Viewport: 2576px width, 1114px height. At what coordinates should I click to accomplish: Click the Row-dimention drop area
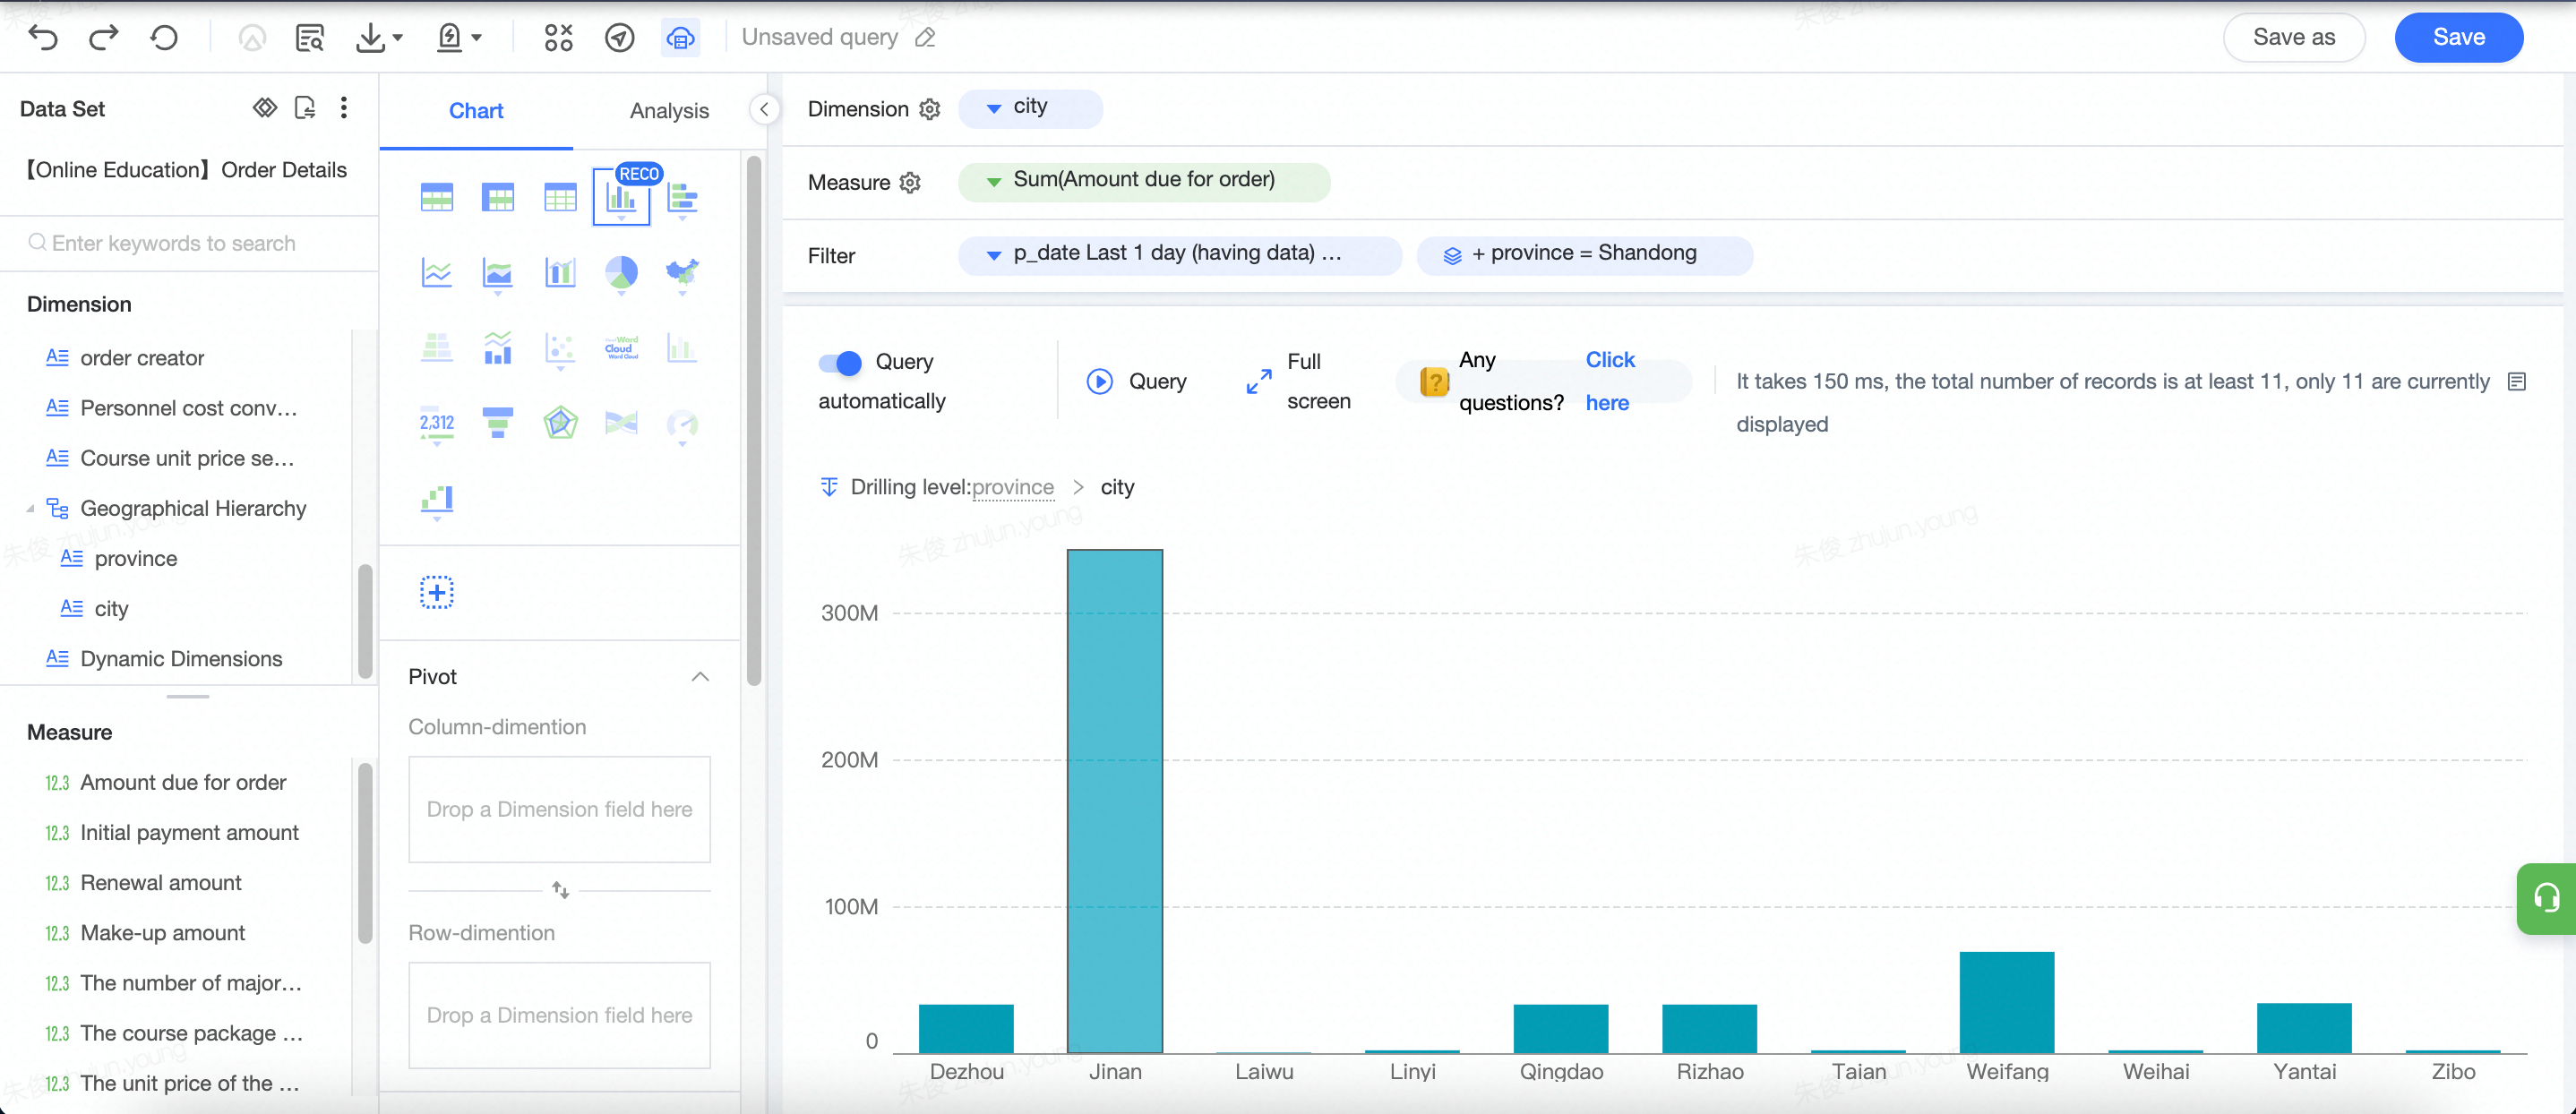click(x=559, y=1015)
